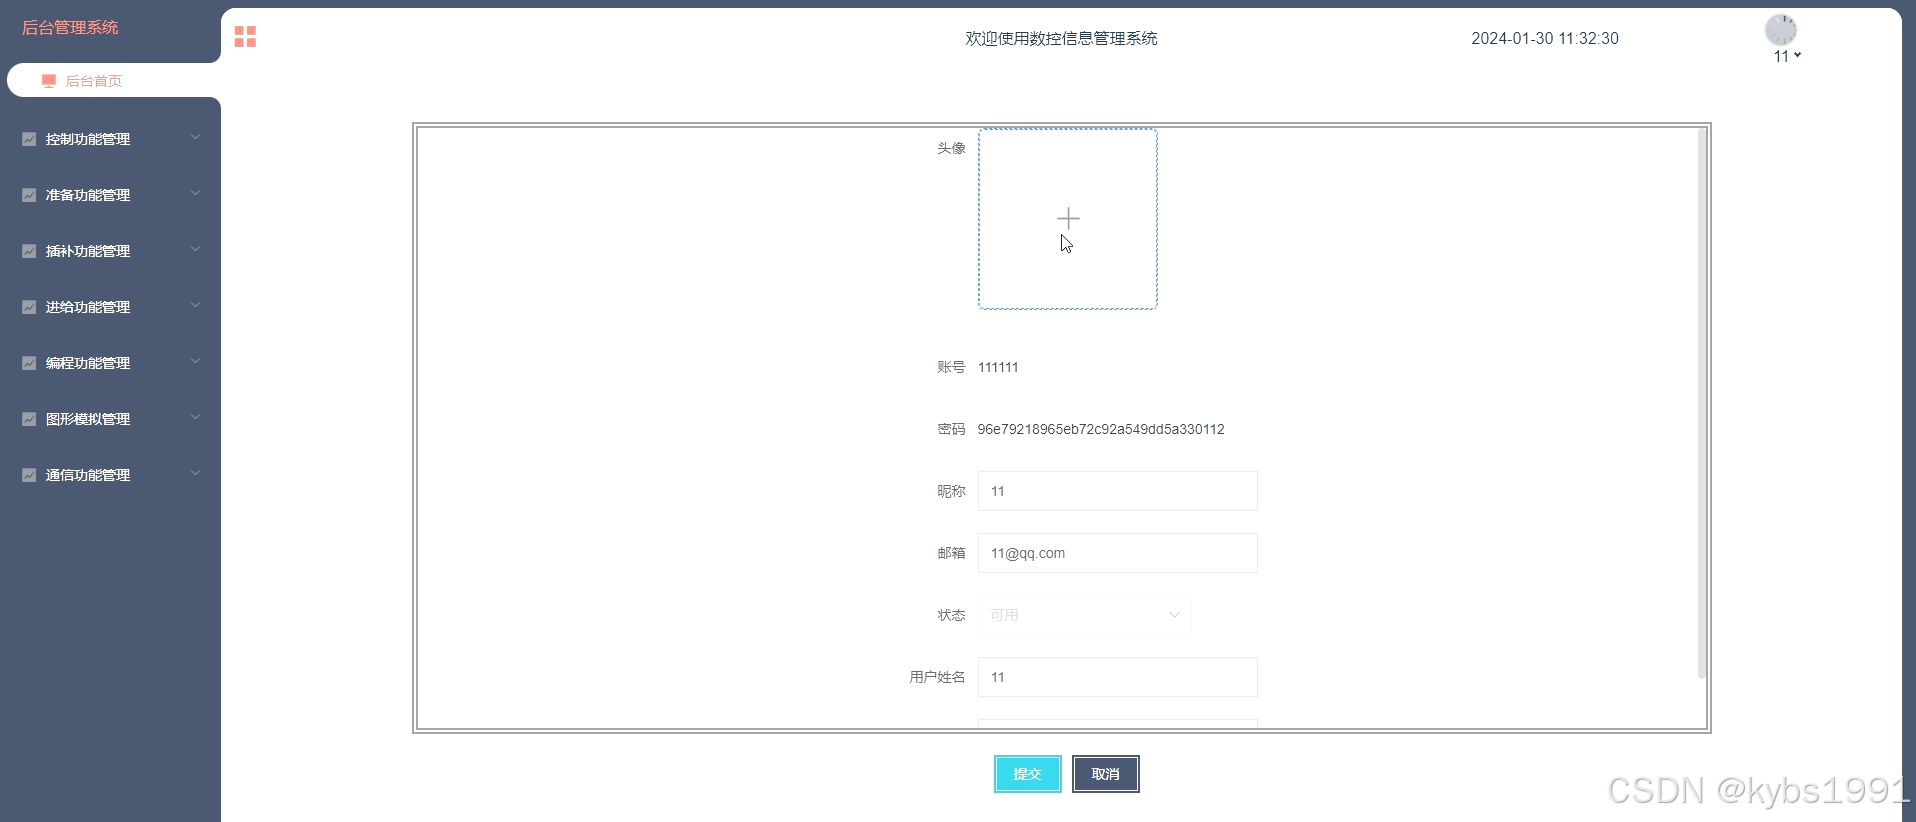Screen dimensions: 1916x822
Task: Expand 控制功能管理 chevron arrow
Action: (x=196, y=138)
